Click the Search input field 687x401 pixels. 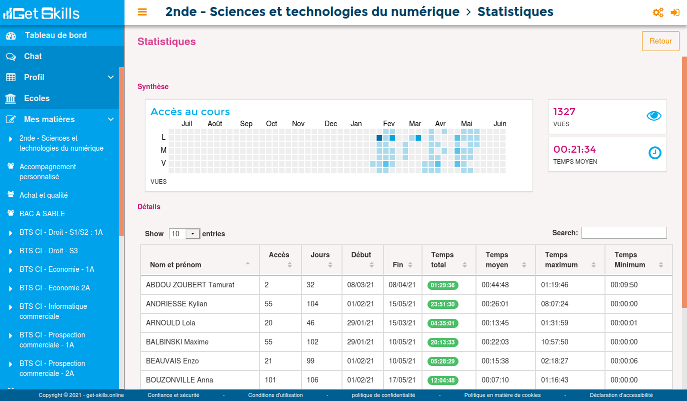[623, 232]
